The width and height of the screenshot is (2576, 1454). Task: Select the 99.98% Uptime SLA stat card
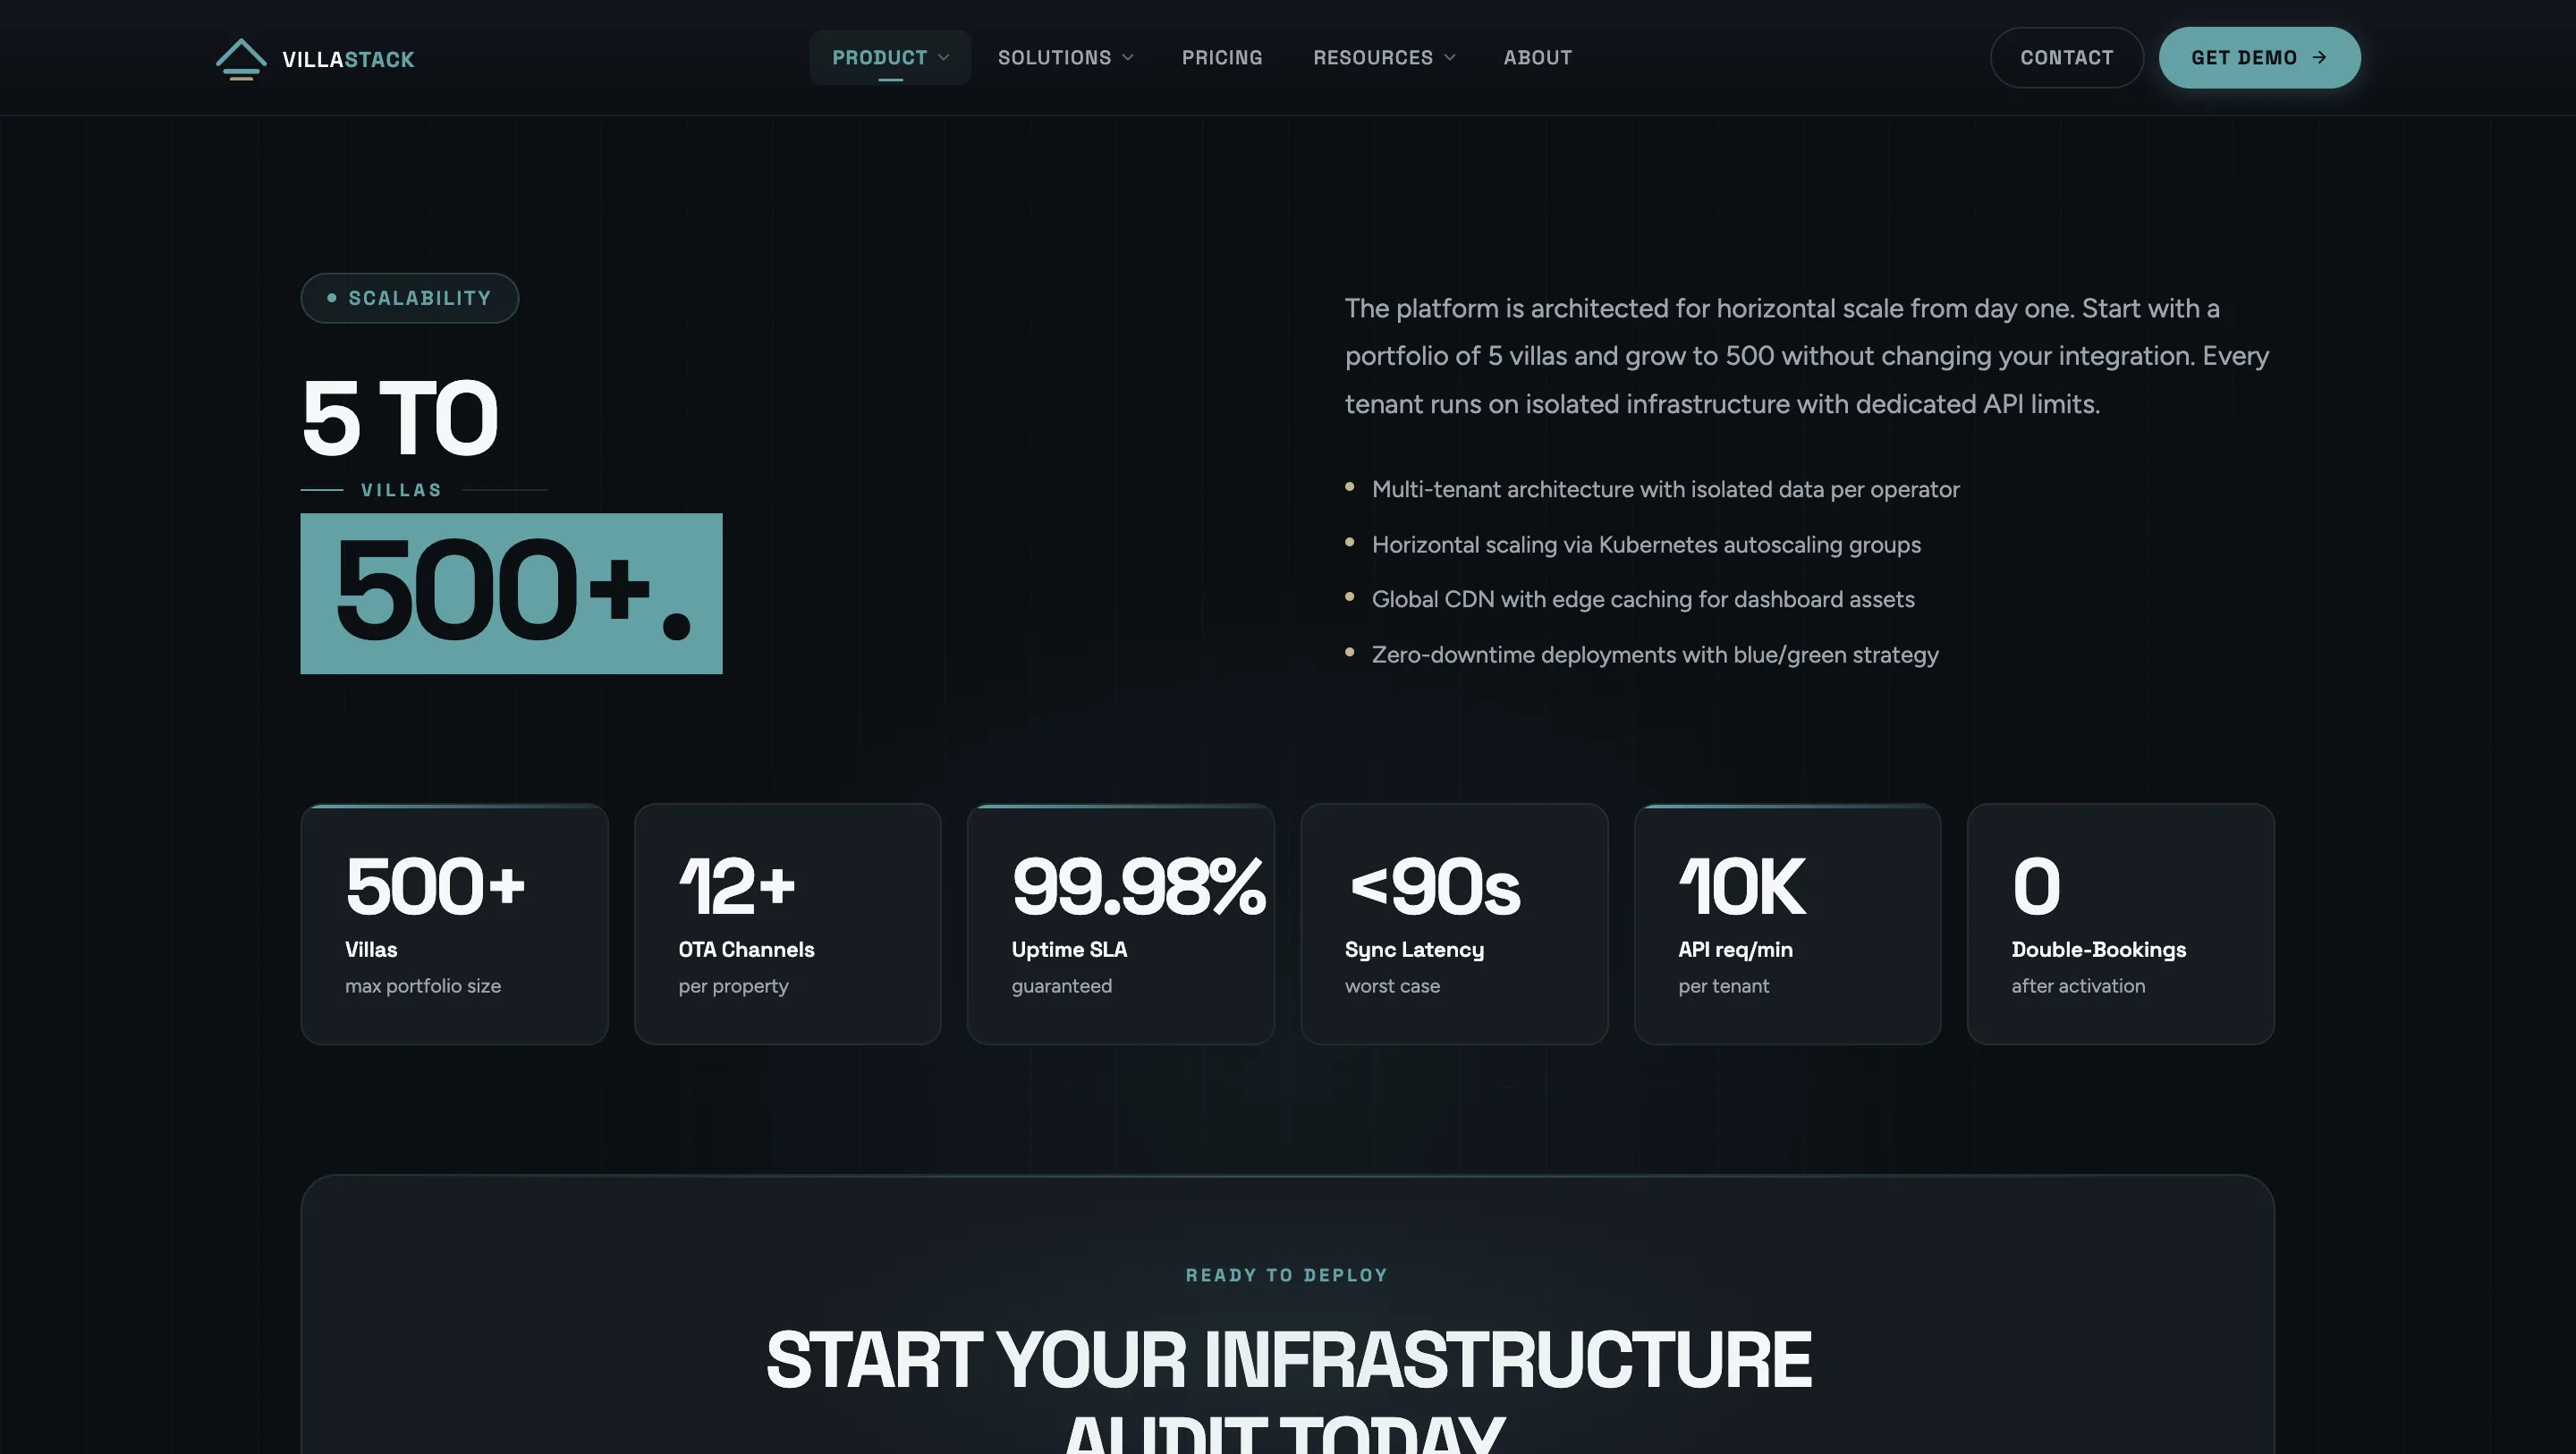pyautogui.click(x=1120, y=924)
